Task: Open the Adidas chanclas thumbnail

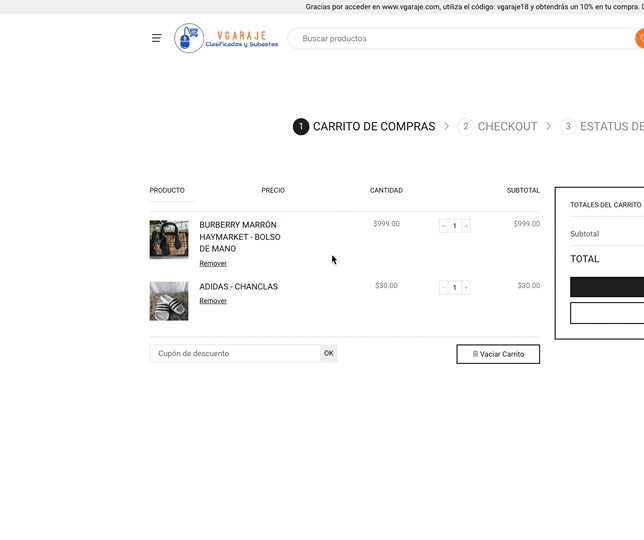Action: click(x=169, y=301)
